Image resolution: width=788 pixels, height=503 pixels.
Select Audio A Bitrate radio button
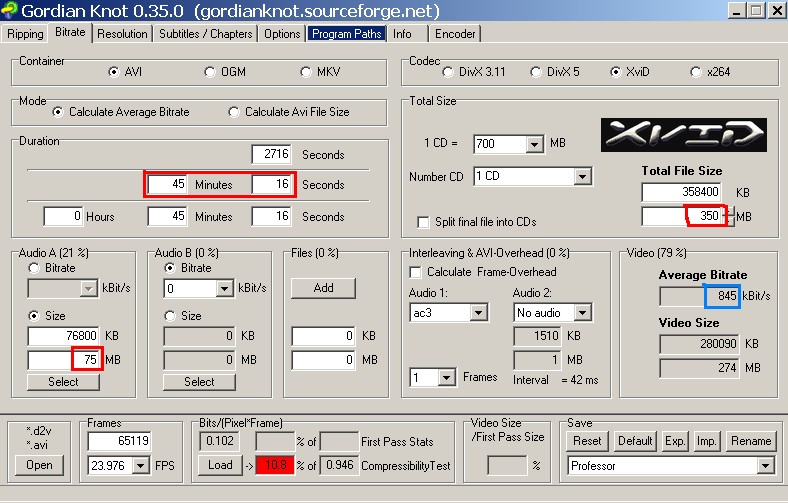pyautogui.click(x=34, y=268)
